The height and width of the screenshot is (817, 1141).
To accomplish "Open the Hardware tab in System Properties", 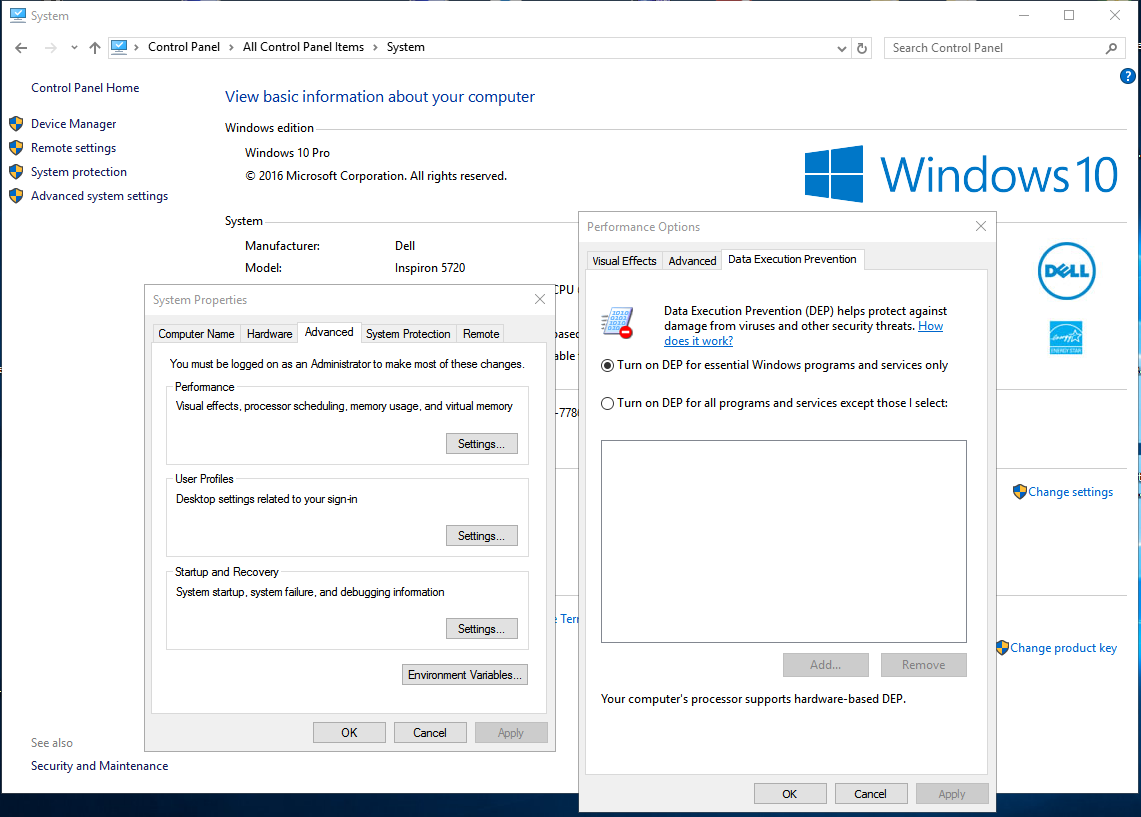I will pos(269,334).
